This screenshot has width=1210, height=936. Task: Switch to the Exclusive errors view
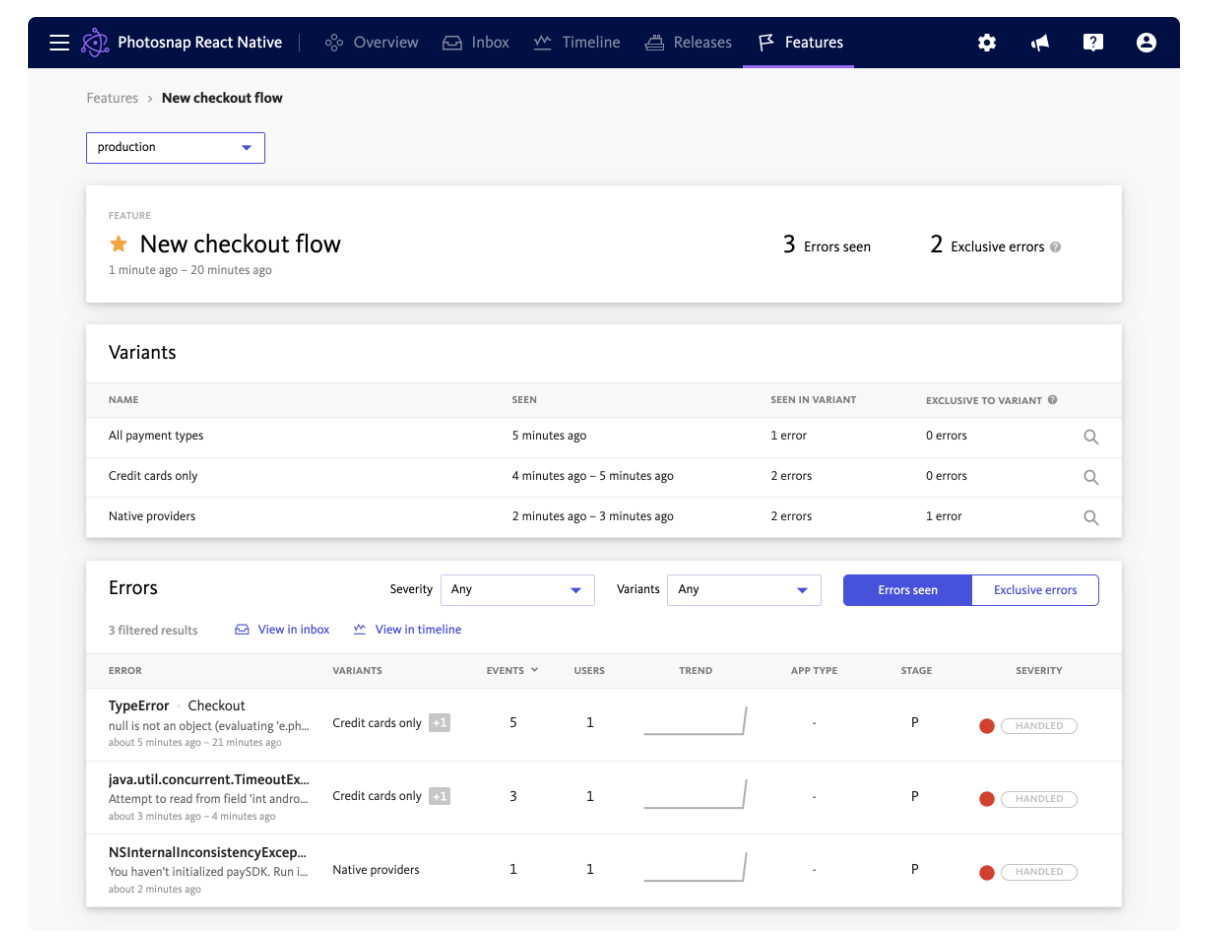(x=1035, y=590)
